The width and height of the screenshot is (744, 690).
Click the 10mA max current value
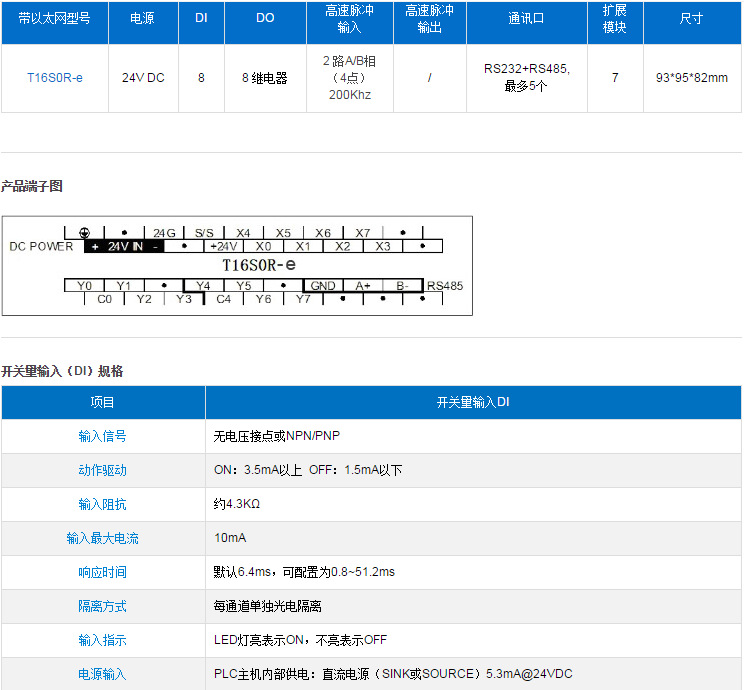pos(230,538)
